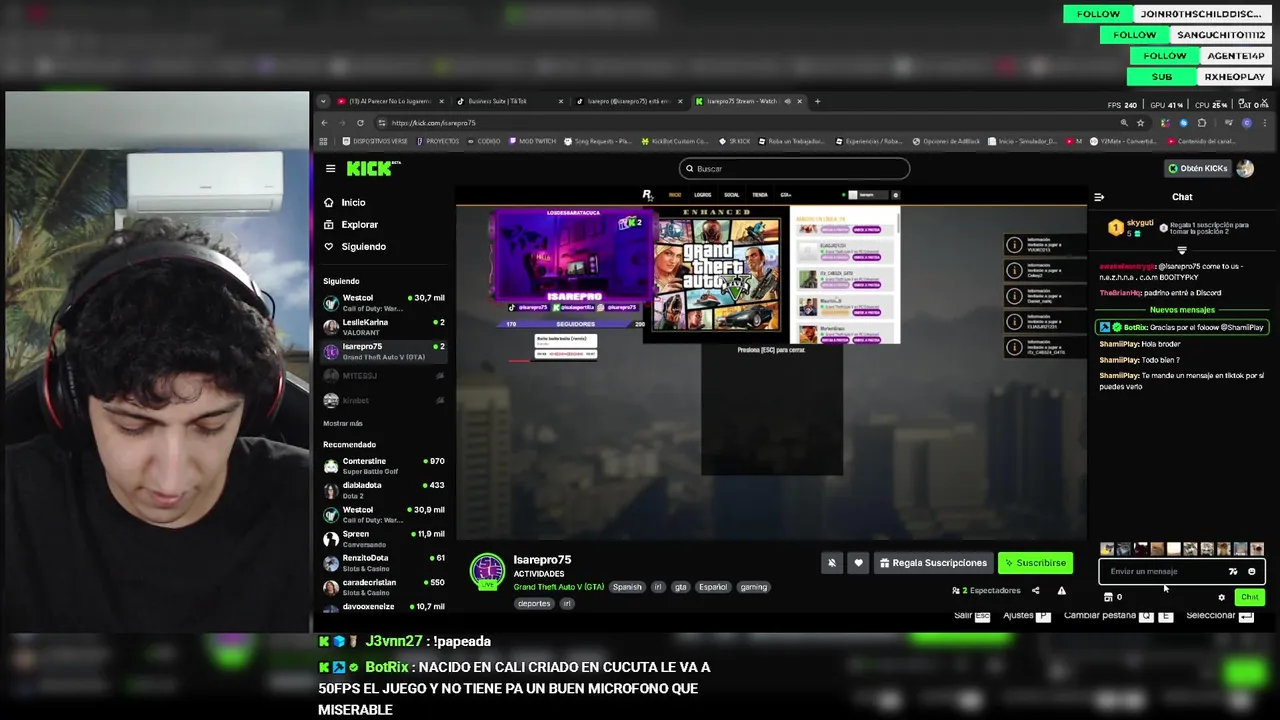Open diabladota recommended channel

(x=383, y=490)
